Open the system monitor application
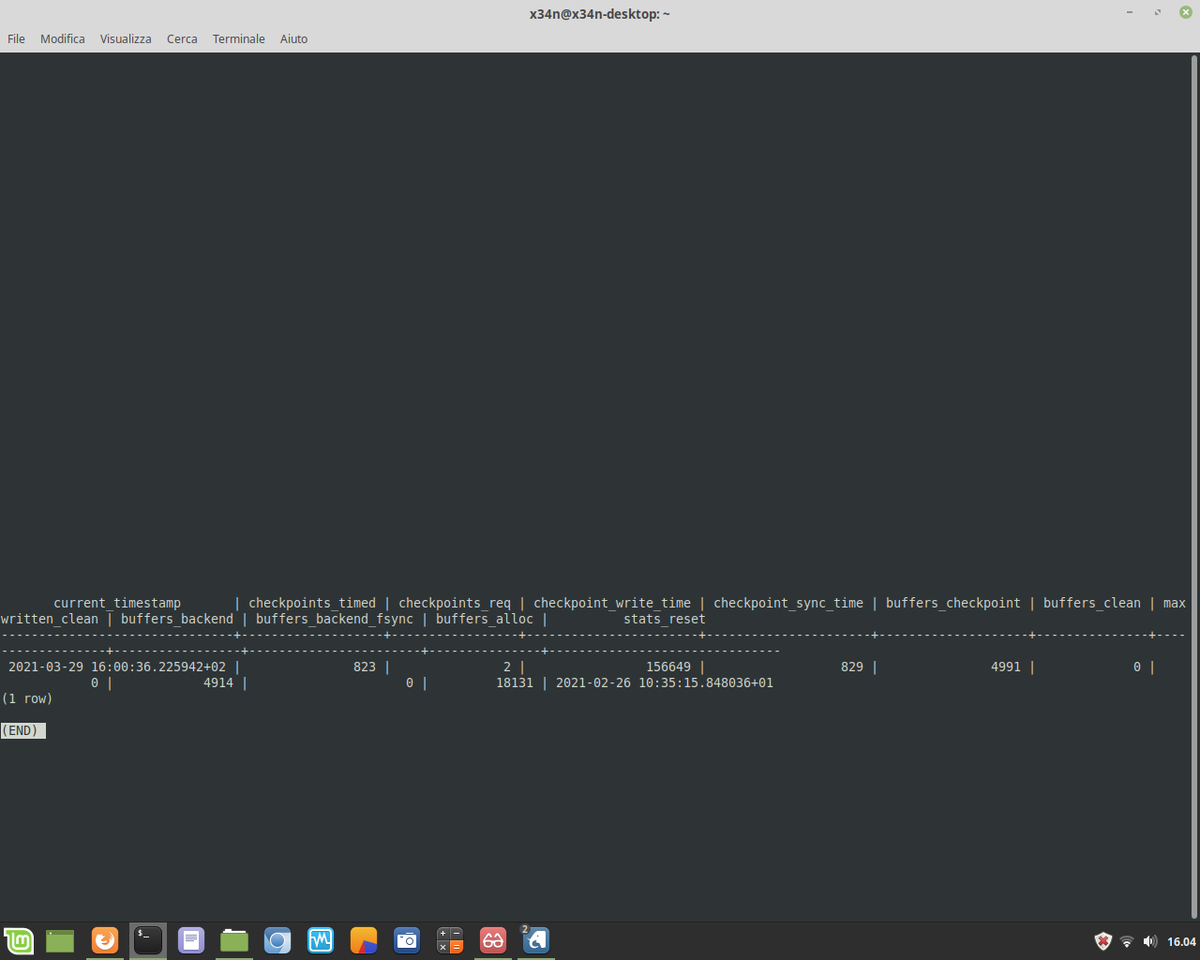 (320, 941)
